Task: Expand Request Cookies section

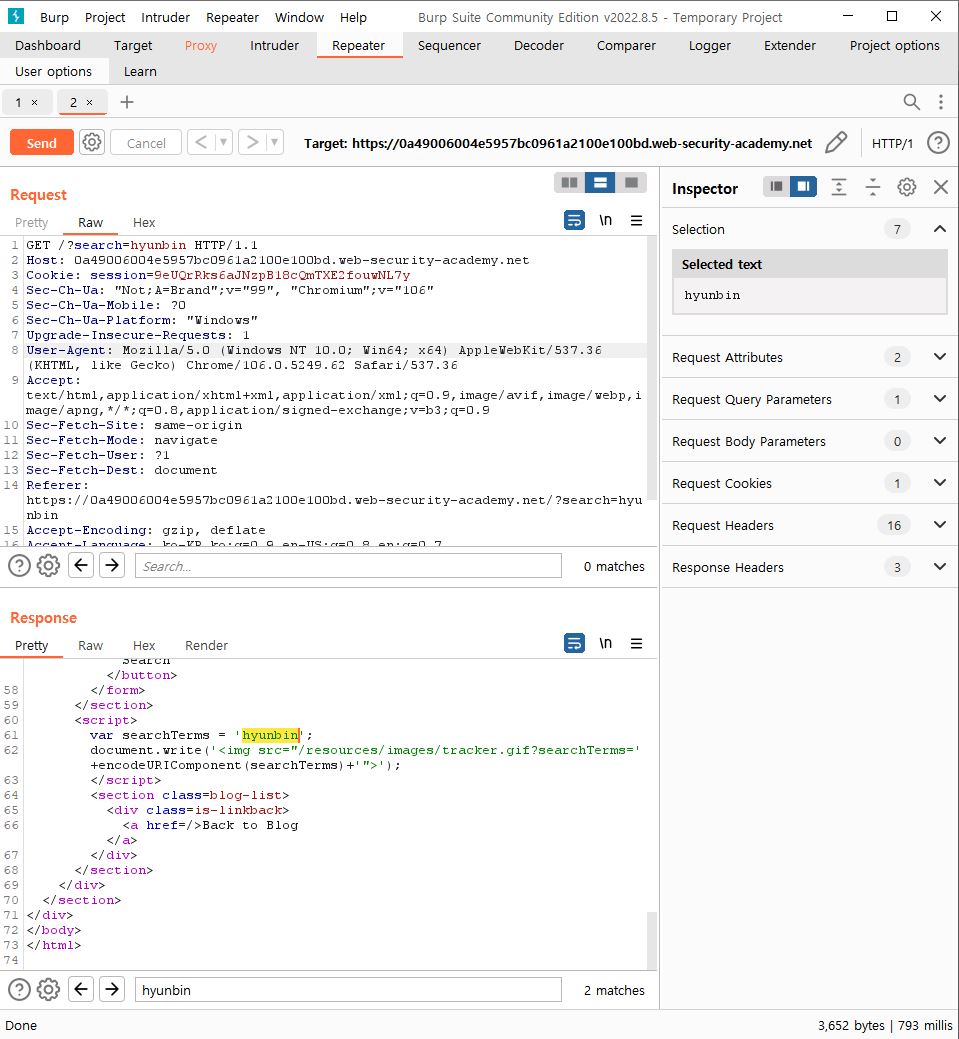Action: pos(939,482)
